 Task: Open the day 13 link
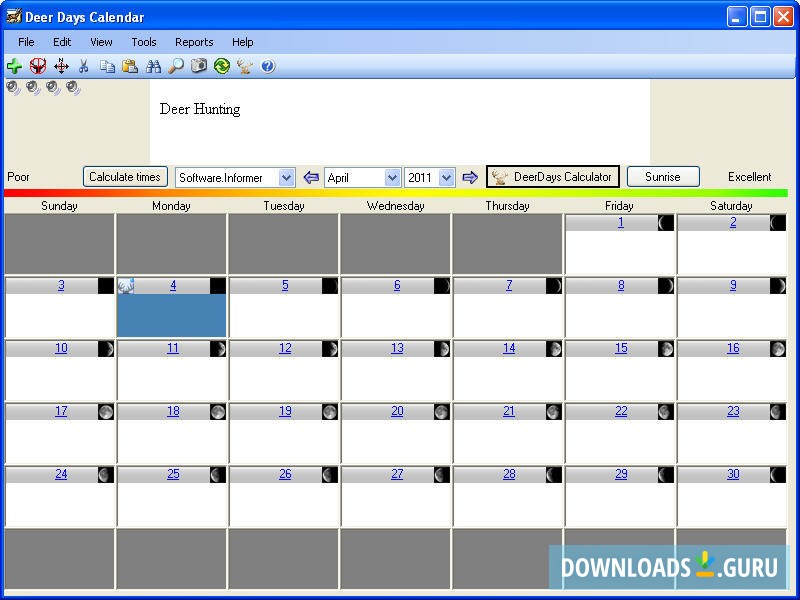[x=397, y=348]
